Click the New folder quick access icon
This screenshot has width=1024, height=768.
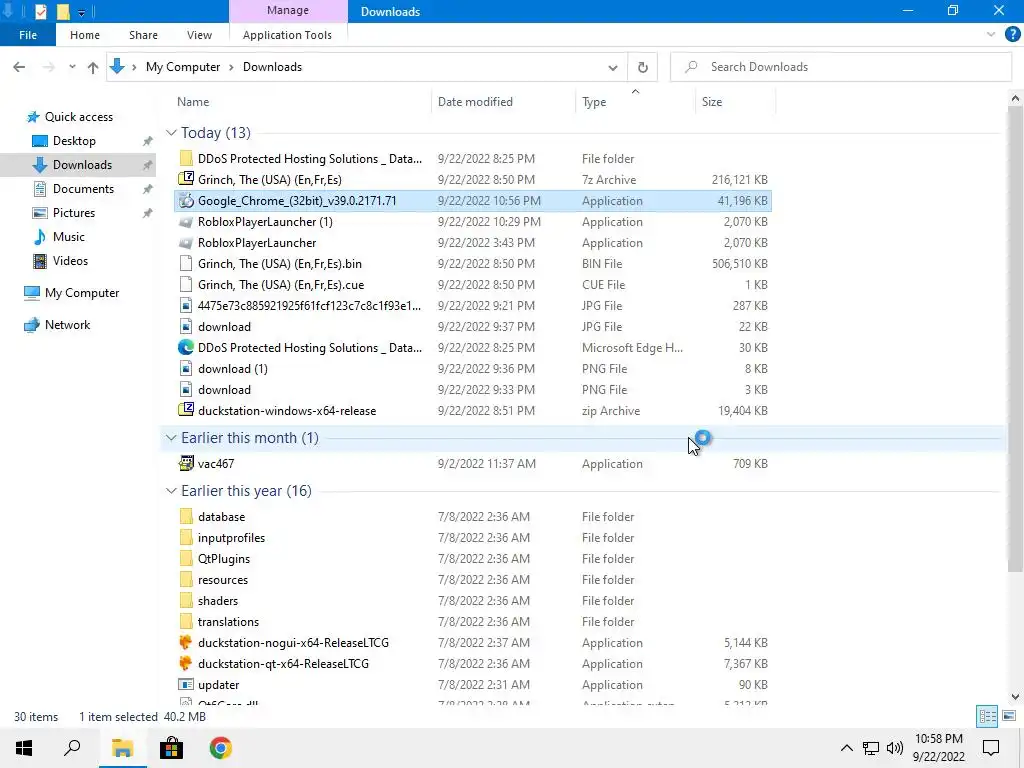[x=63, y=11]
